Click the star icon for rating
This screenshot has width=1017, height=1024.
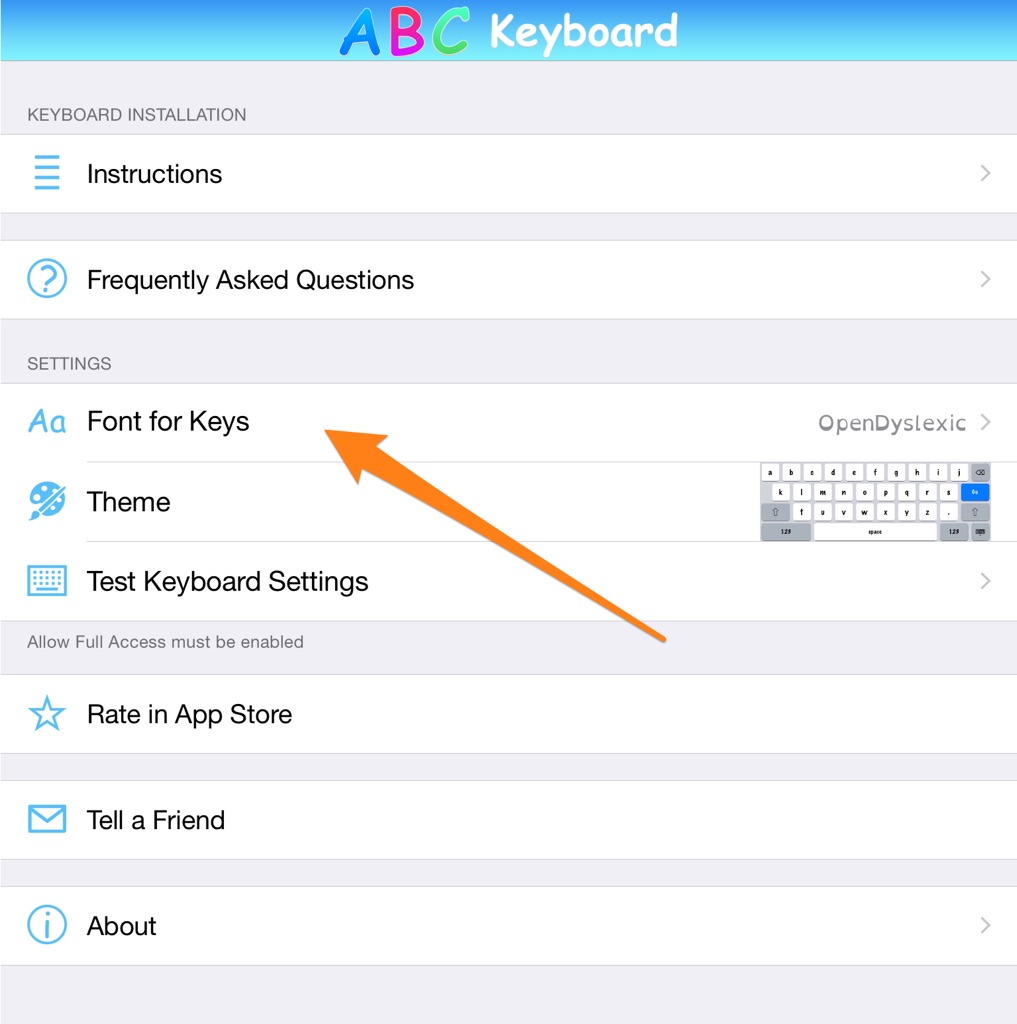pos(47,714)
